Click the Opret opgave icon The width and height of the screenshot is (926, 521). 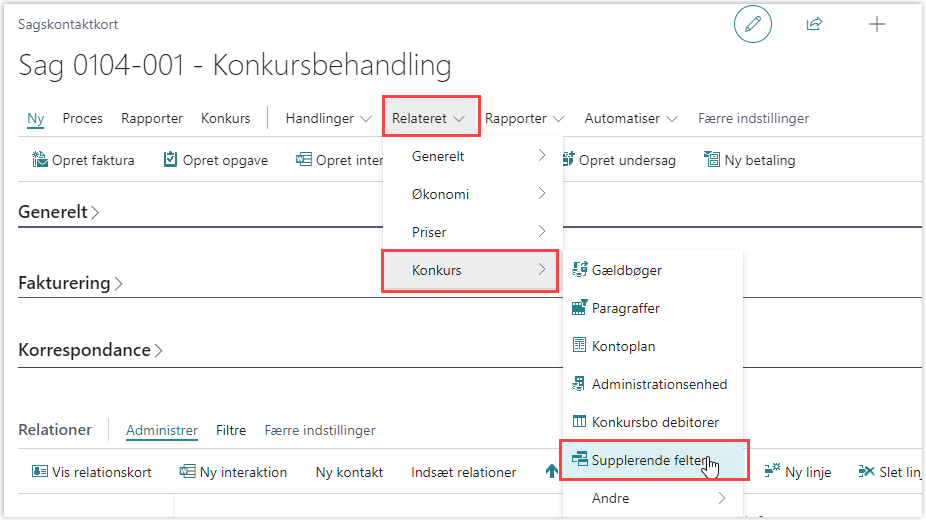(x=171, y=160)
